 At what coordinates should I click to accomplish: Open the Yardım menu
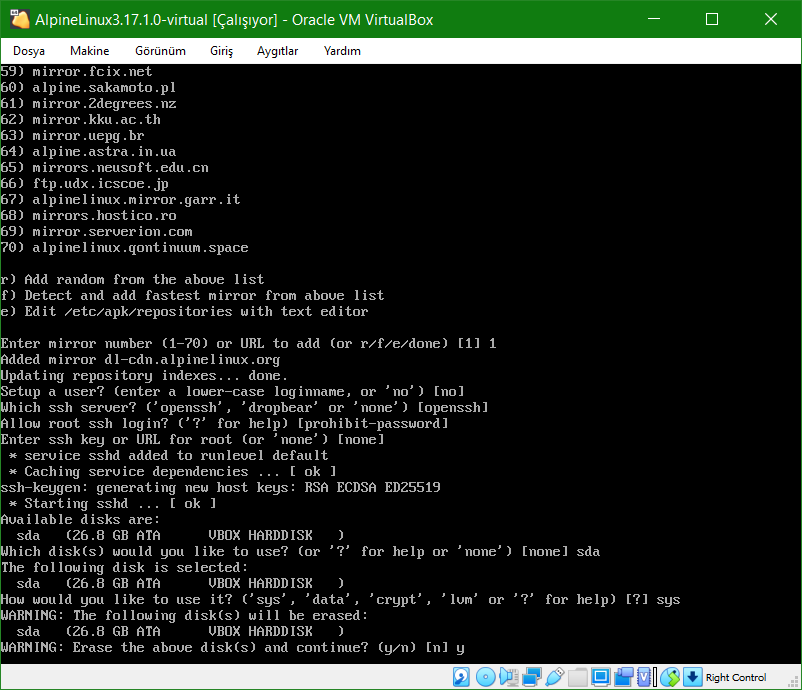pyautogui.click(x=342, y=51)
